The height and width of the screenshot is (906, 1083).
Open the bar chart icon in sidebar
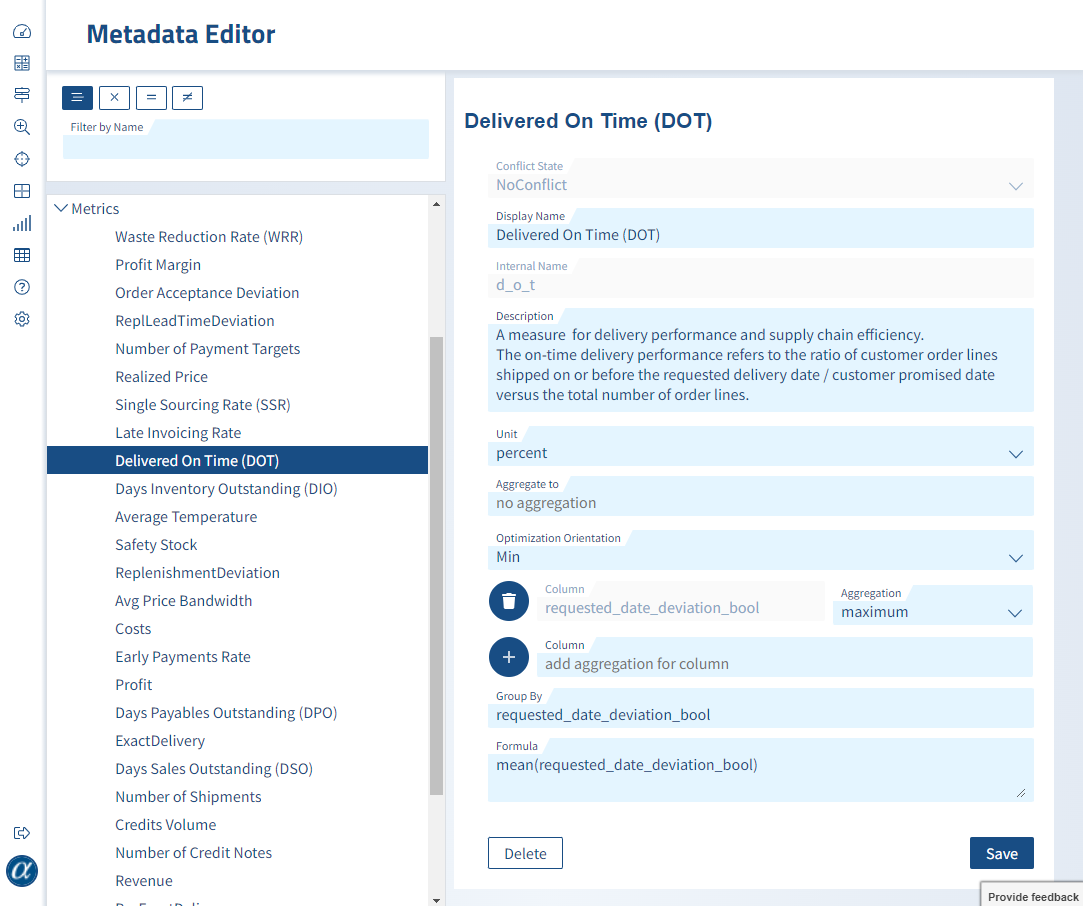(x=22, y=223)
